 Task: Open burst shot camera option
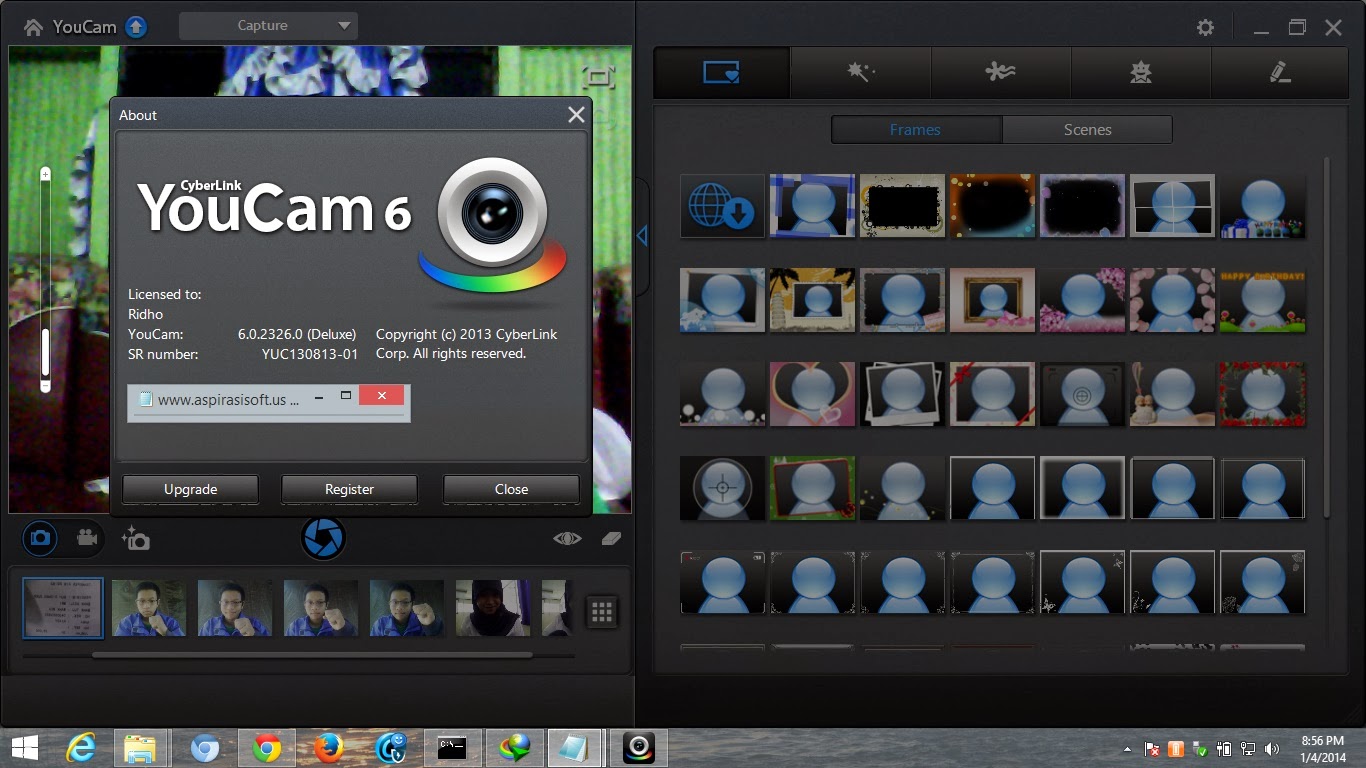136,539
